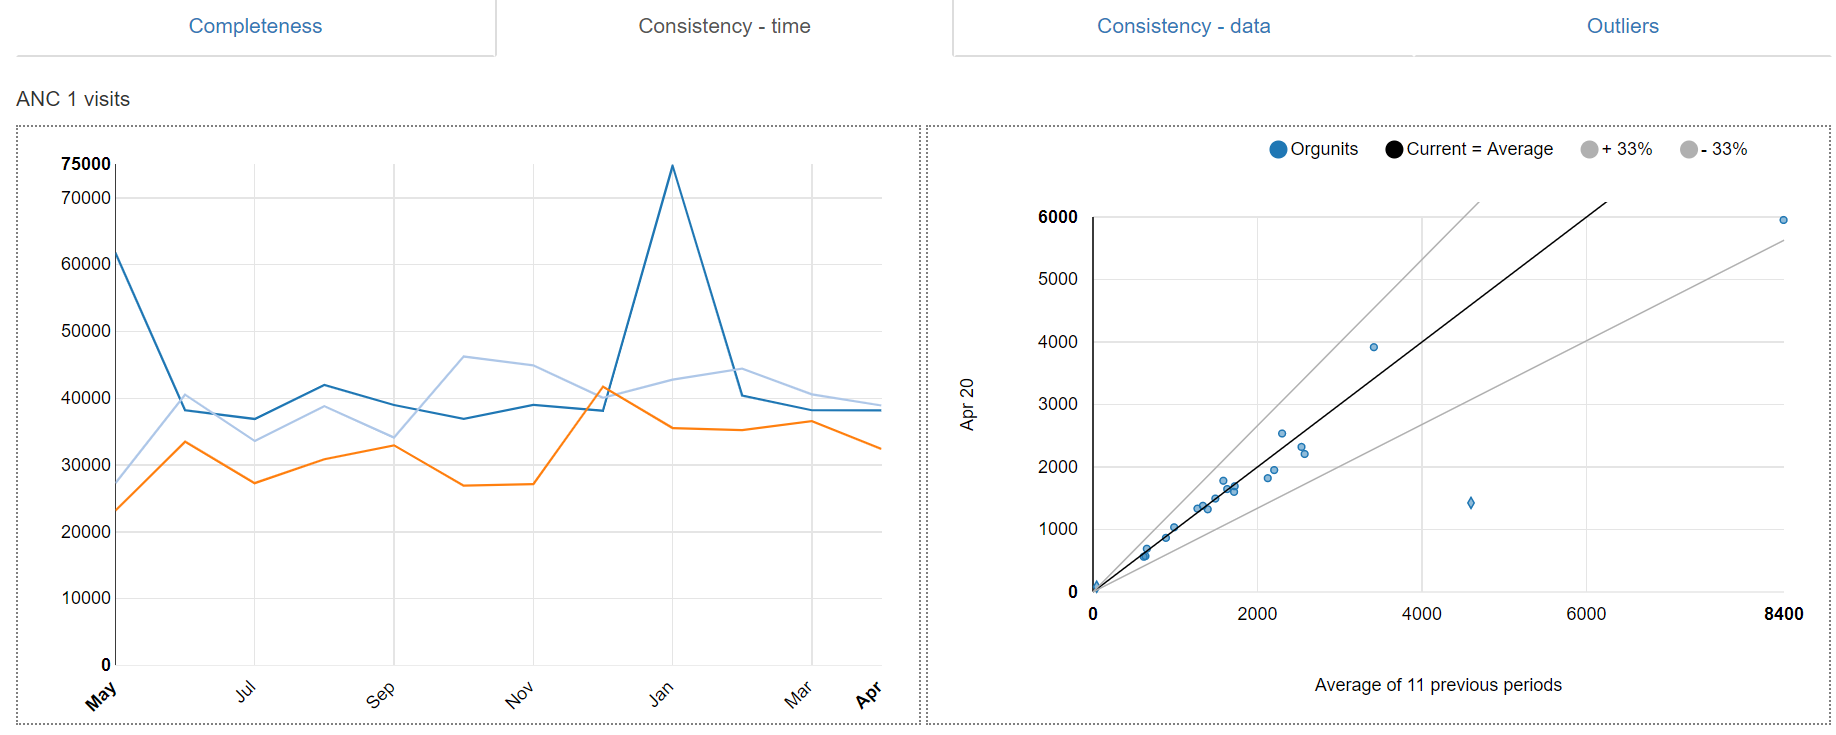The height and width of the screenshot is (735, 1836).
Task: Switch to the Outliers tab
Action: [1622, 26]
